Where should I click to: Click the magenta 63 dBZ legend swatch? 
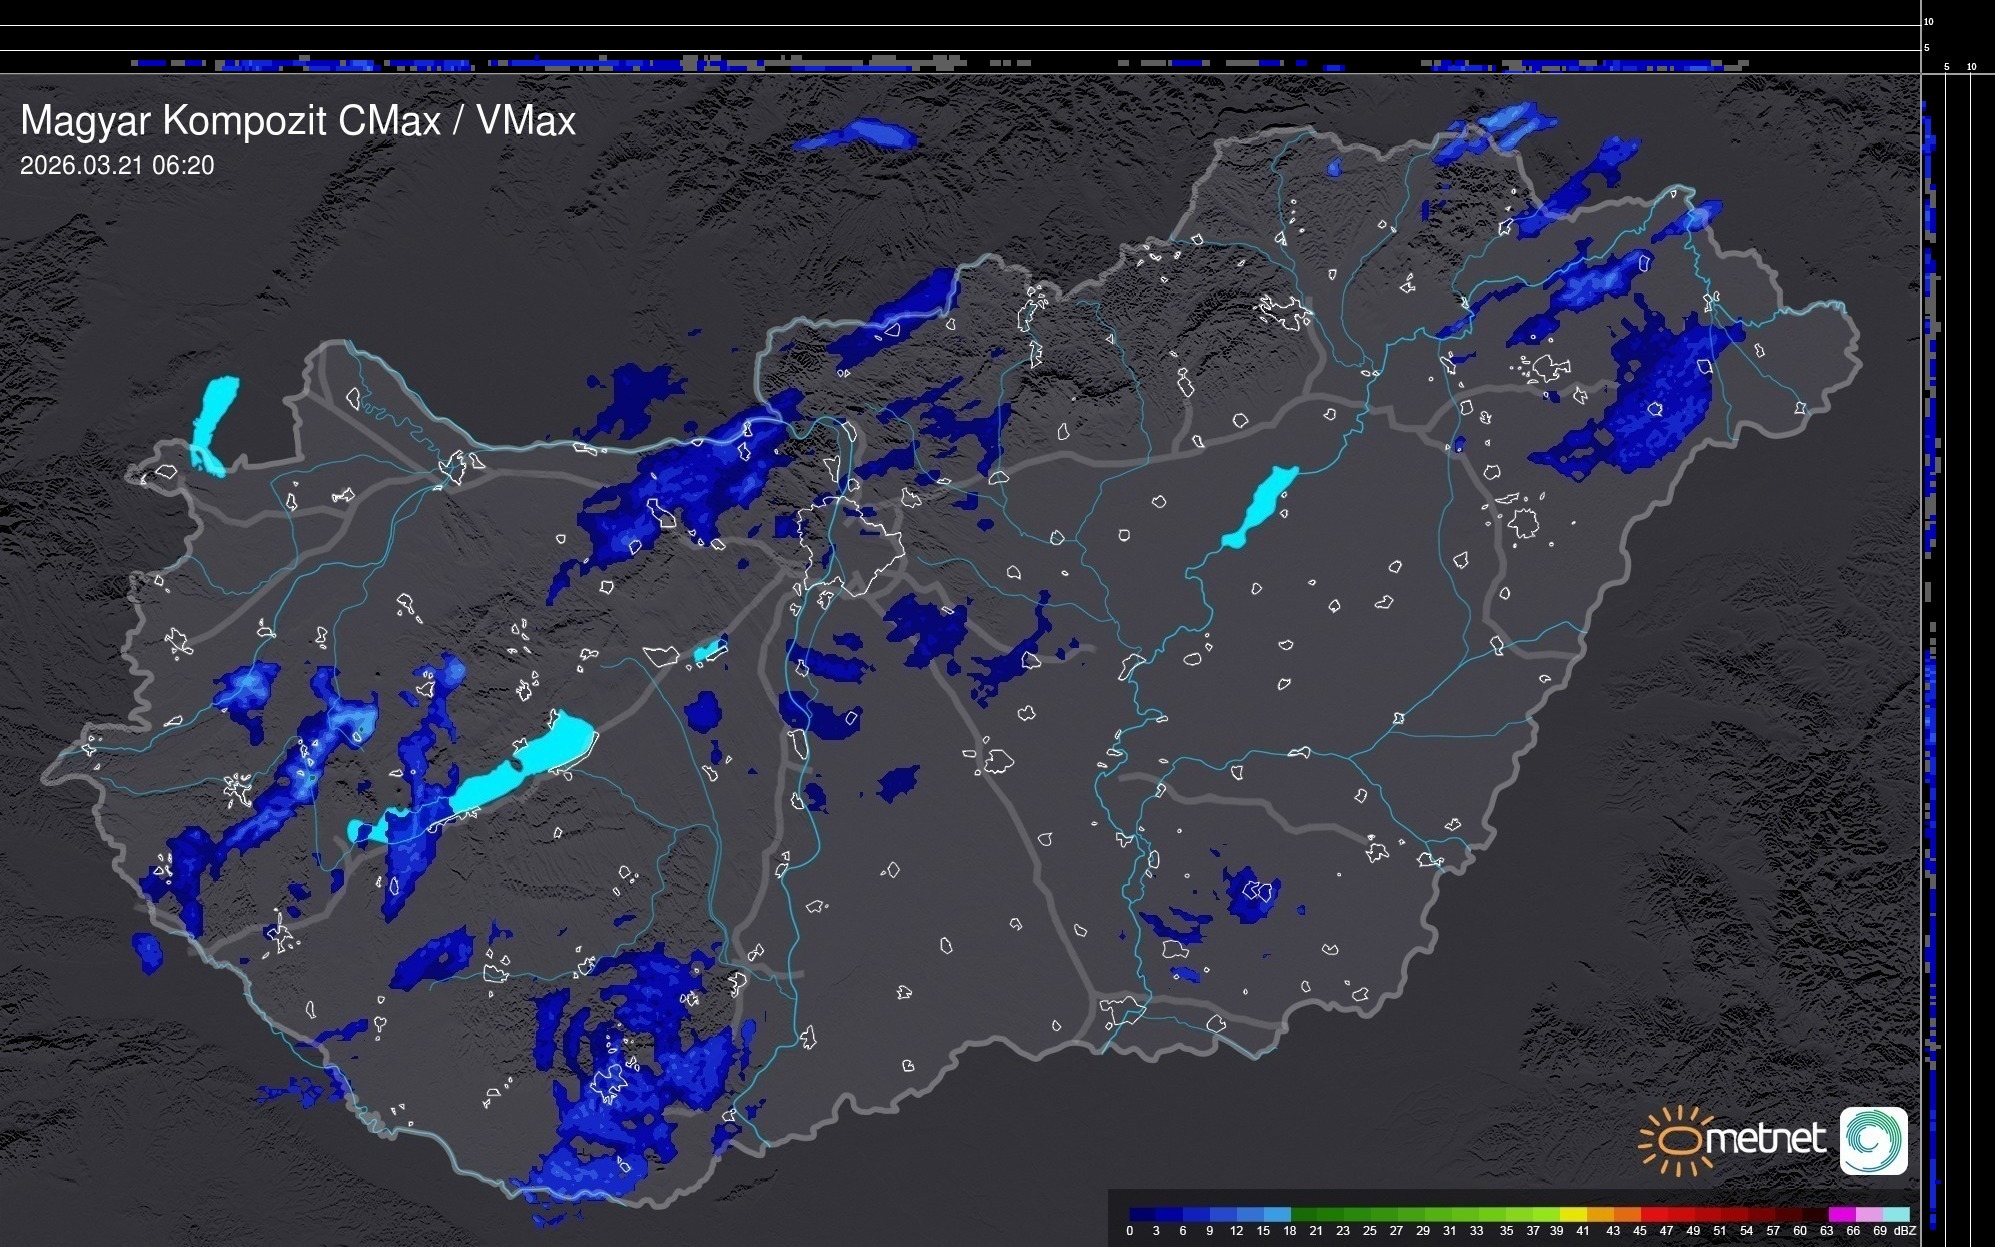1841,1214
